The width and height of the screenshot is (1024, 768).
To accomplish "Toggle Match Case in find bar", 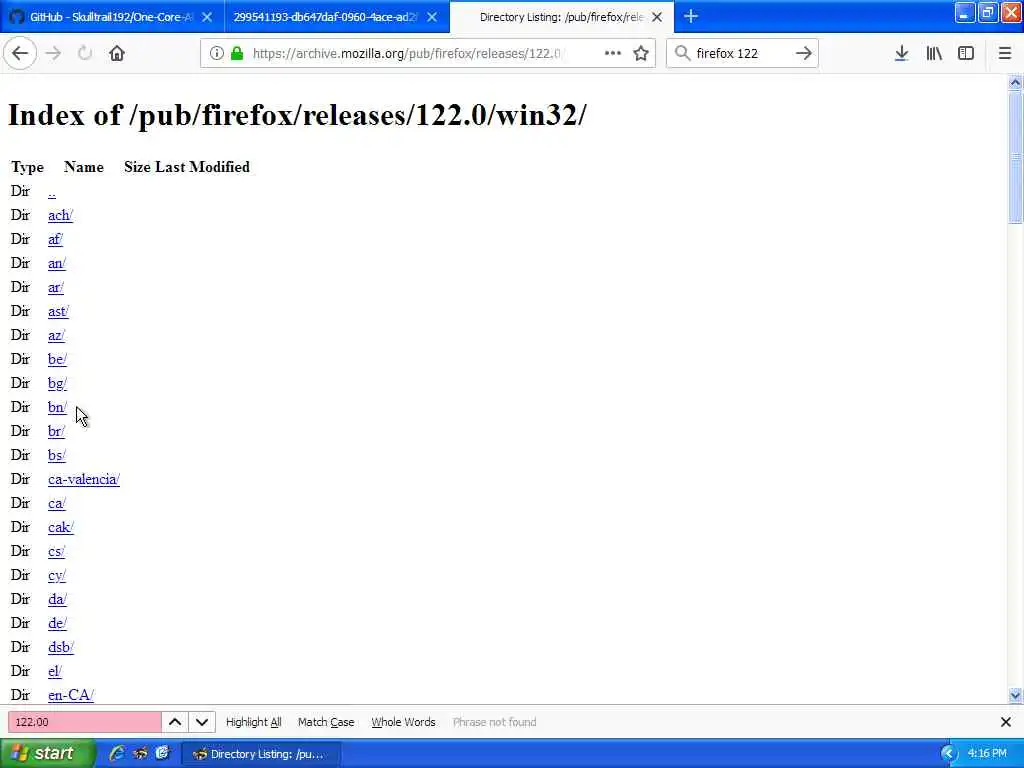I will click(326, 722).
